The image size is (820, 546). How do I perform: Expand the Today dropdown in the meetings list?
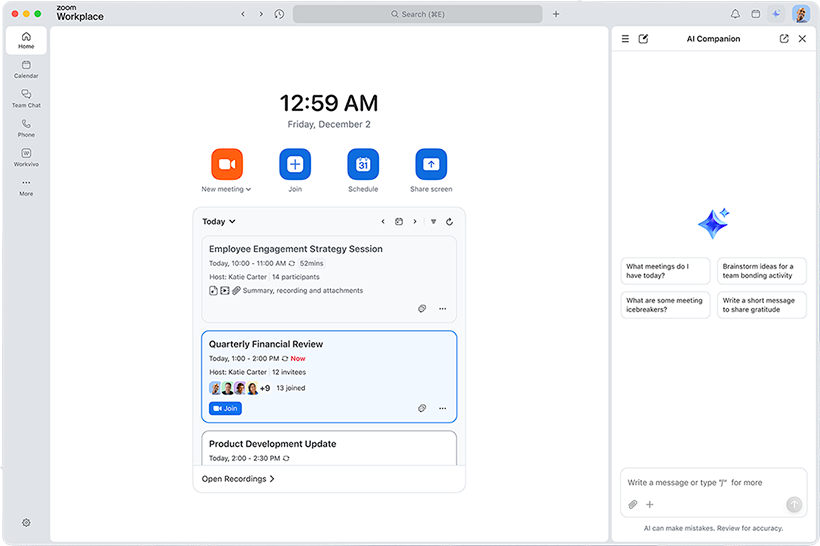(x=219, y=222)
